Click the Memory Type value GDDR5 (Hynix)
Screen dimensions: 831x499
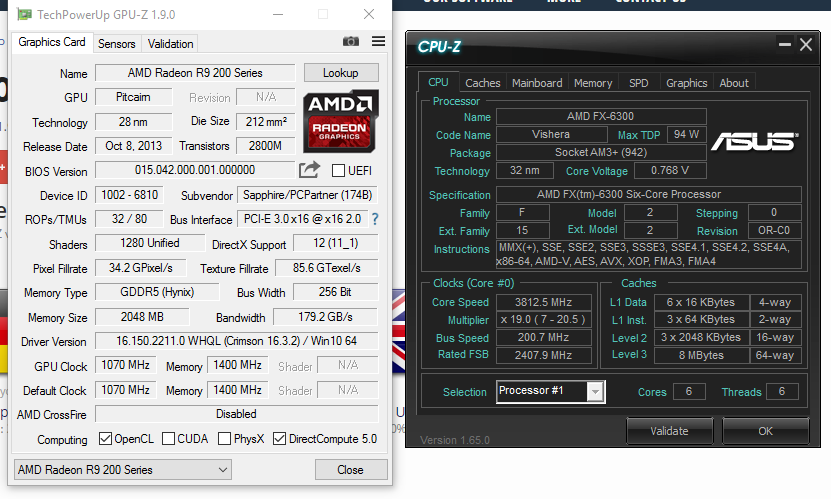tap(157, 292)
